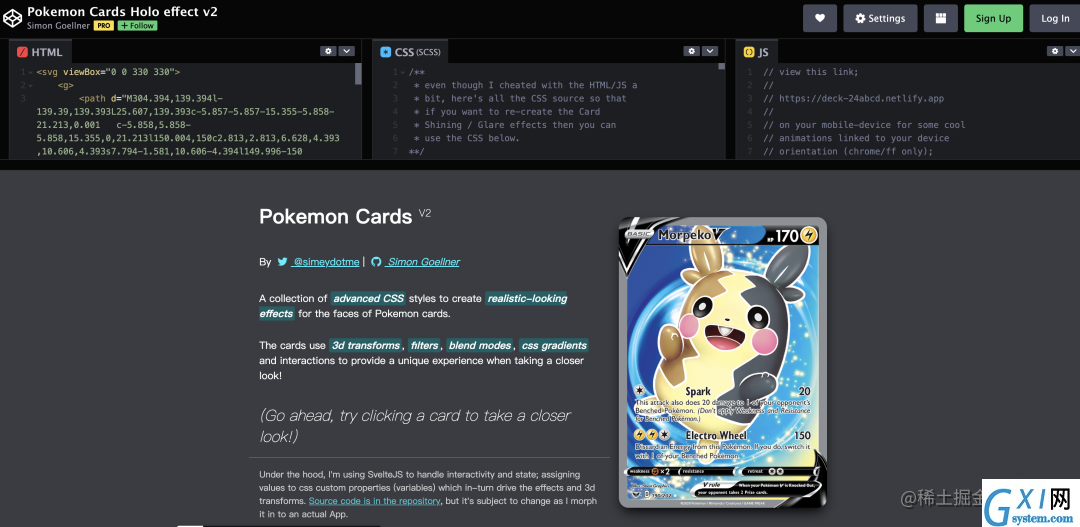Click the netlify URL in JS comment
1080x527 pixels.
pos(862,99)
